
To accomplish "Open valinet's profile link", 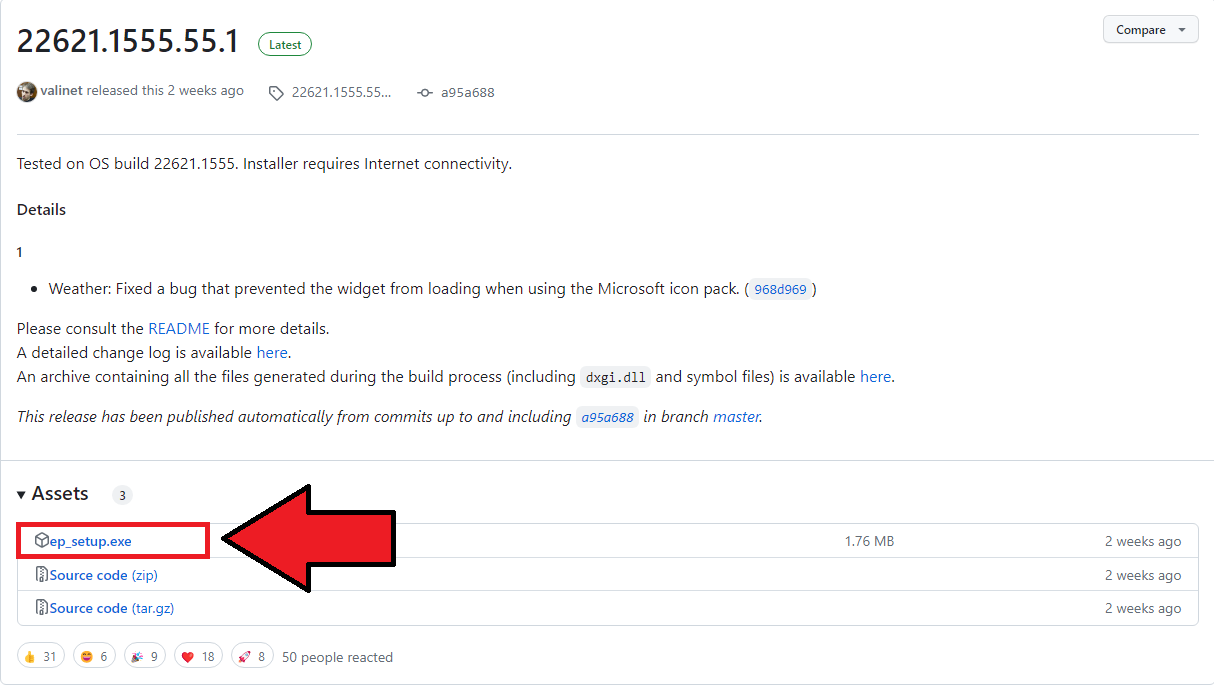I will click(62, 91).
